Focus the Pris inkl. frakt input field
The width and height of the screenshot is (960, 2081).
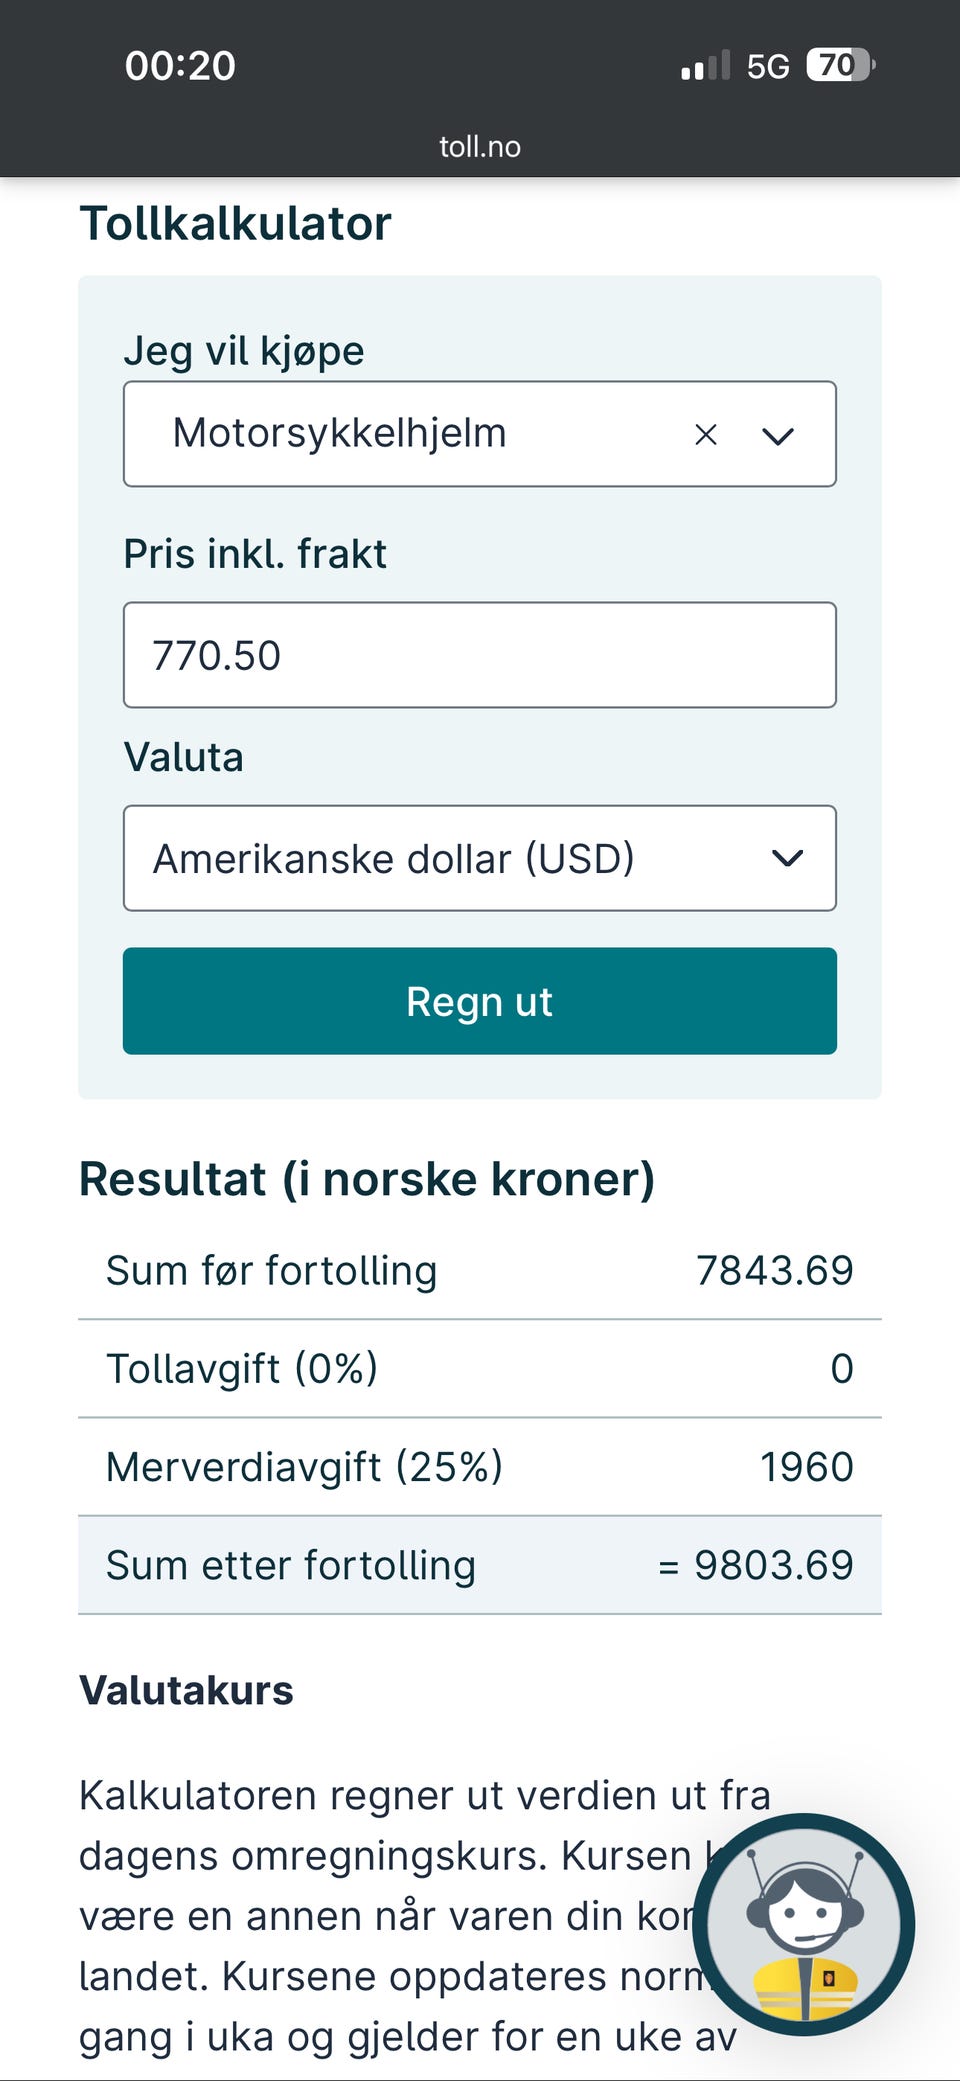(x=479, y=655)
